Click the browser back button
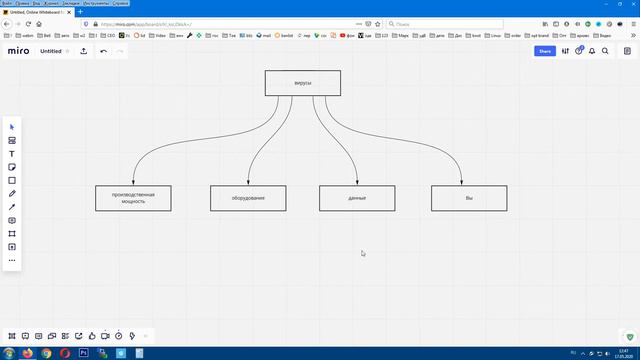The image size is (640, 360). (7, 24)
